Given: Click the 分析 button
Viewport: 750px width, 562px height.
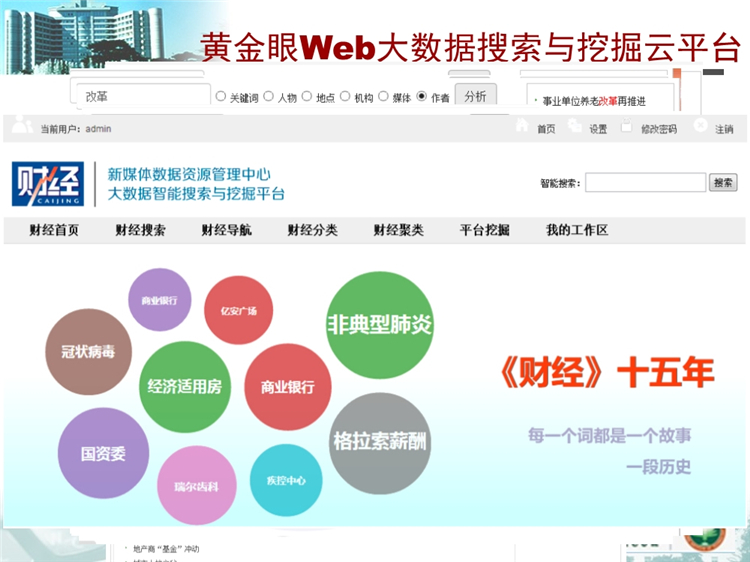Looking at the screenshot, I should [x=475, y=96].
